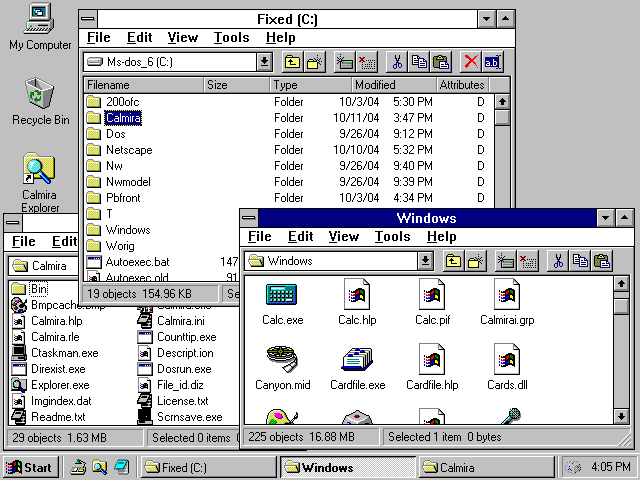640x480 pixels.
Task: Select the Cards.dll file icon
Action: coord(507,367)
